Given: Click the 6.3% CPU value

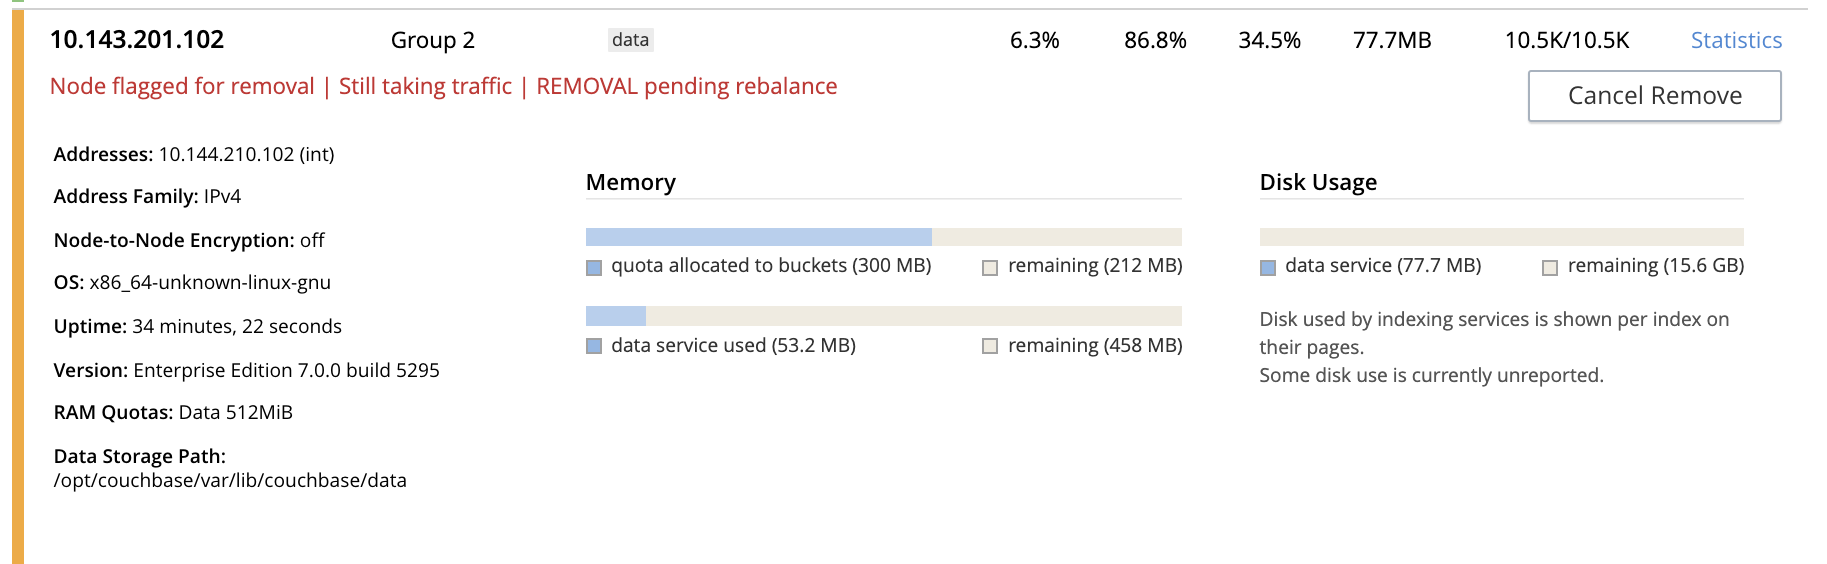Looking at the screenshot, I should [1034, 40].
